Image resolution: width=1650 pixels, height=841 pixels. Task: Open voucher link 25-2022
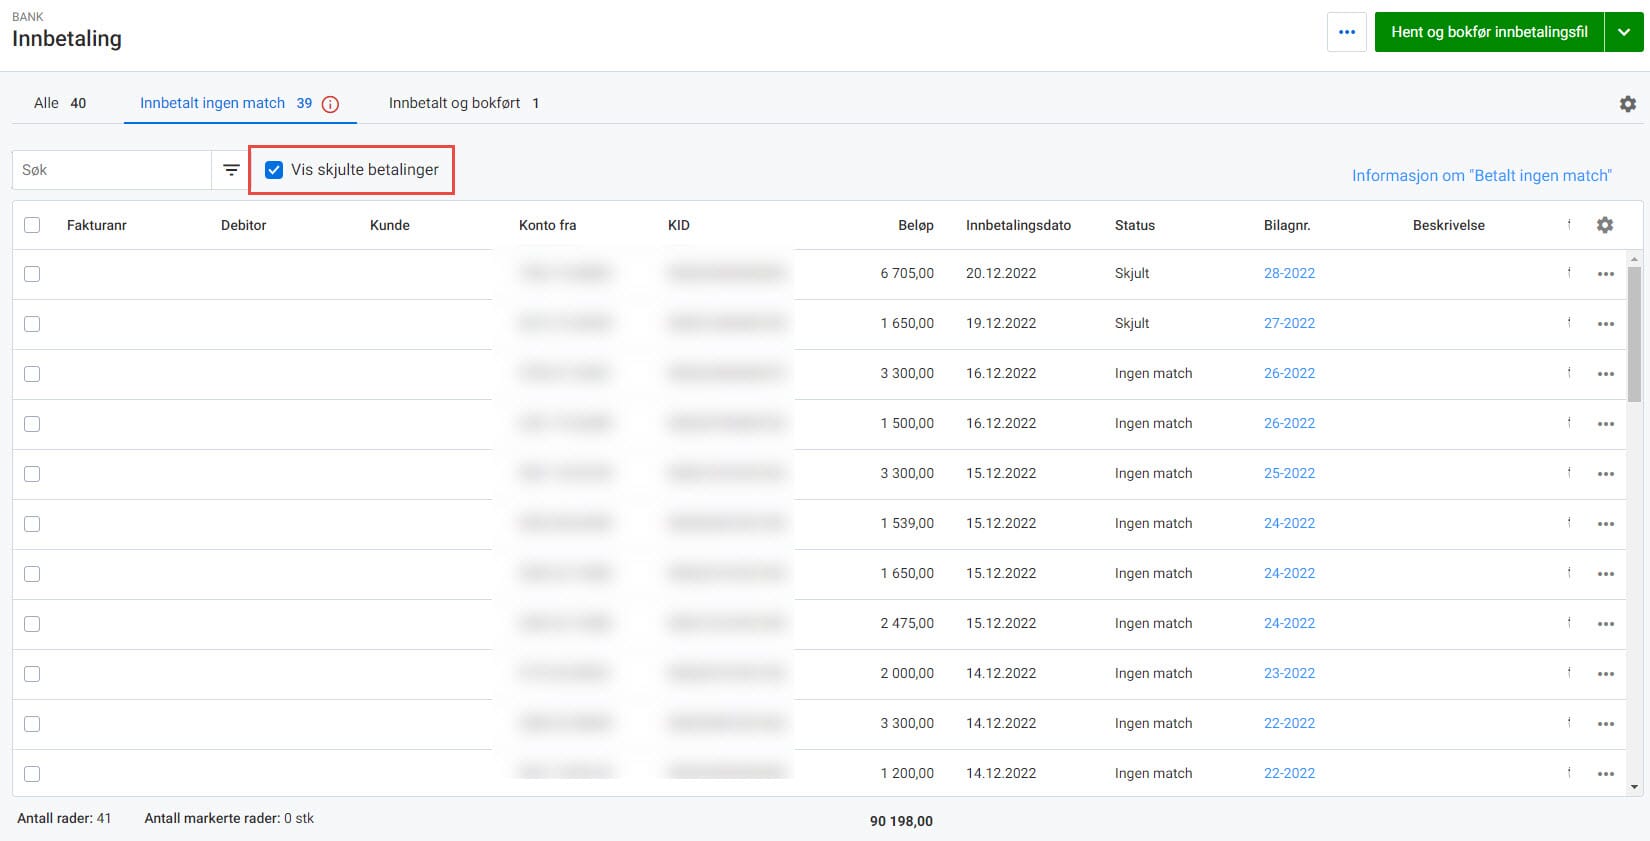tap(1289, 473)
